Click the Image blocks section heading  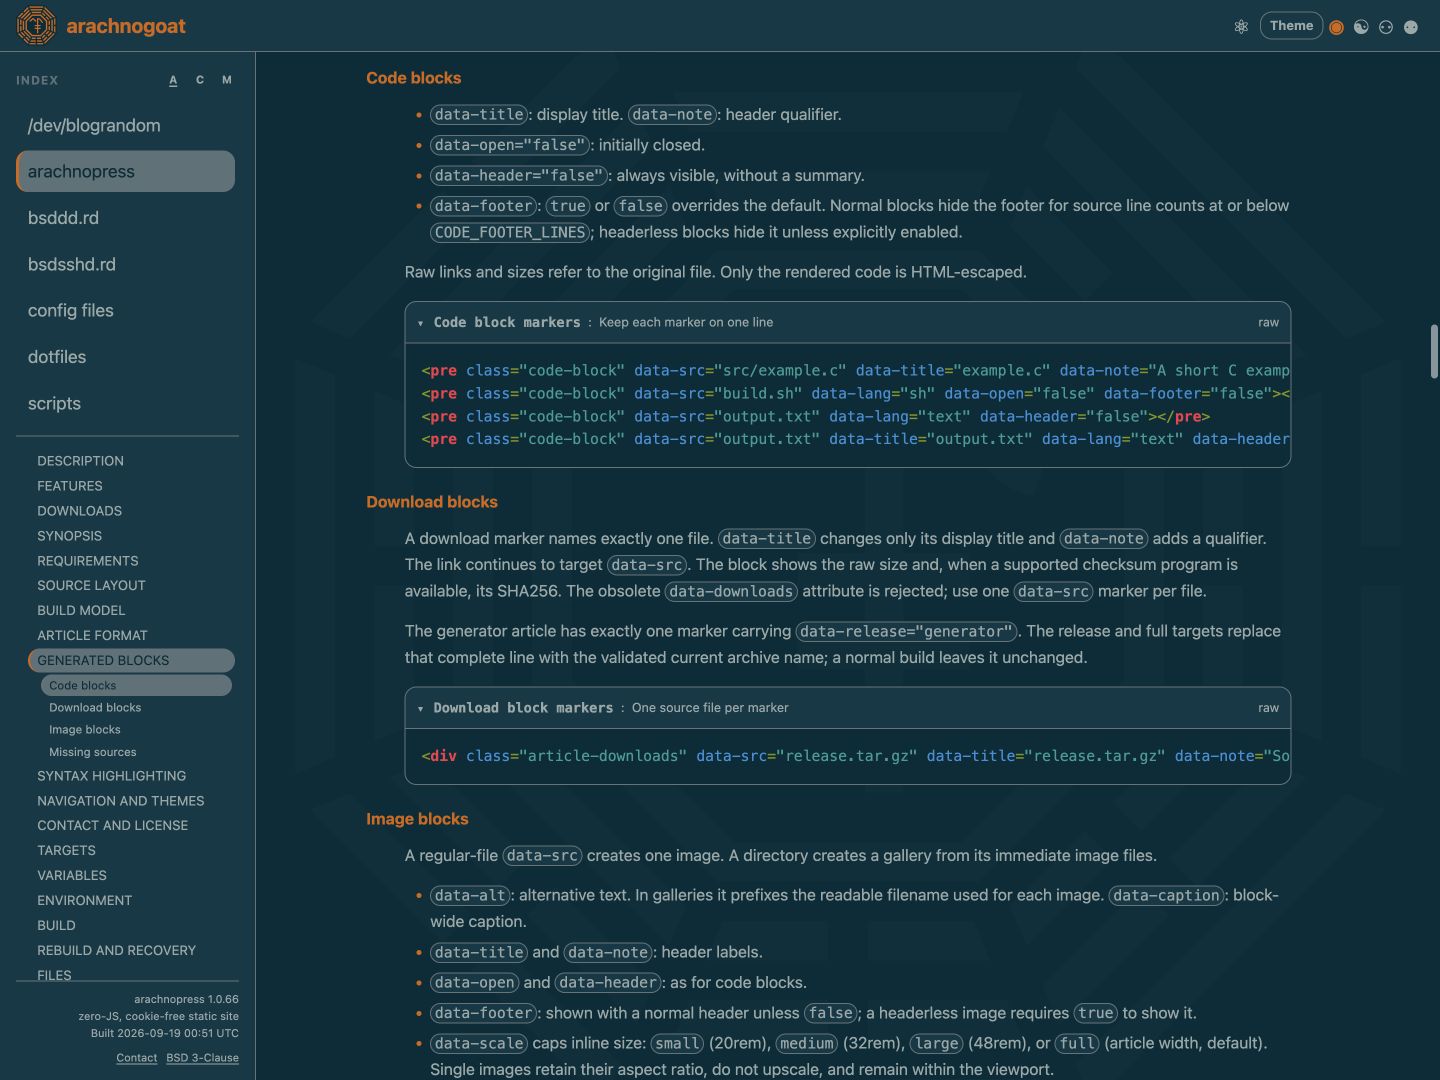pyautogui.click(x=417, y=819)
